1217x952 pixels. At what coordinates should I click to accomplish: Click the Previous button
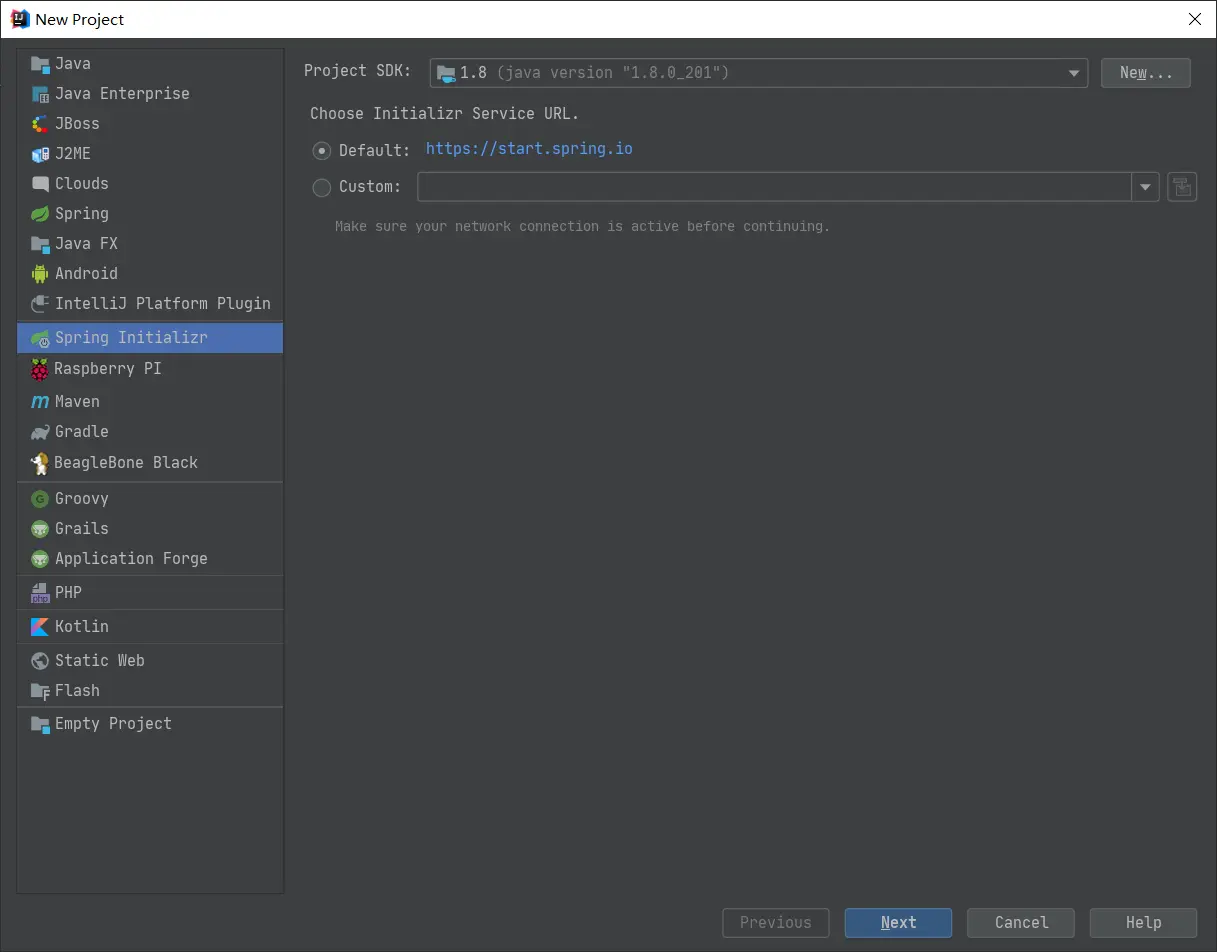click(776, 923)
